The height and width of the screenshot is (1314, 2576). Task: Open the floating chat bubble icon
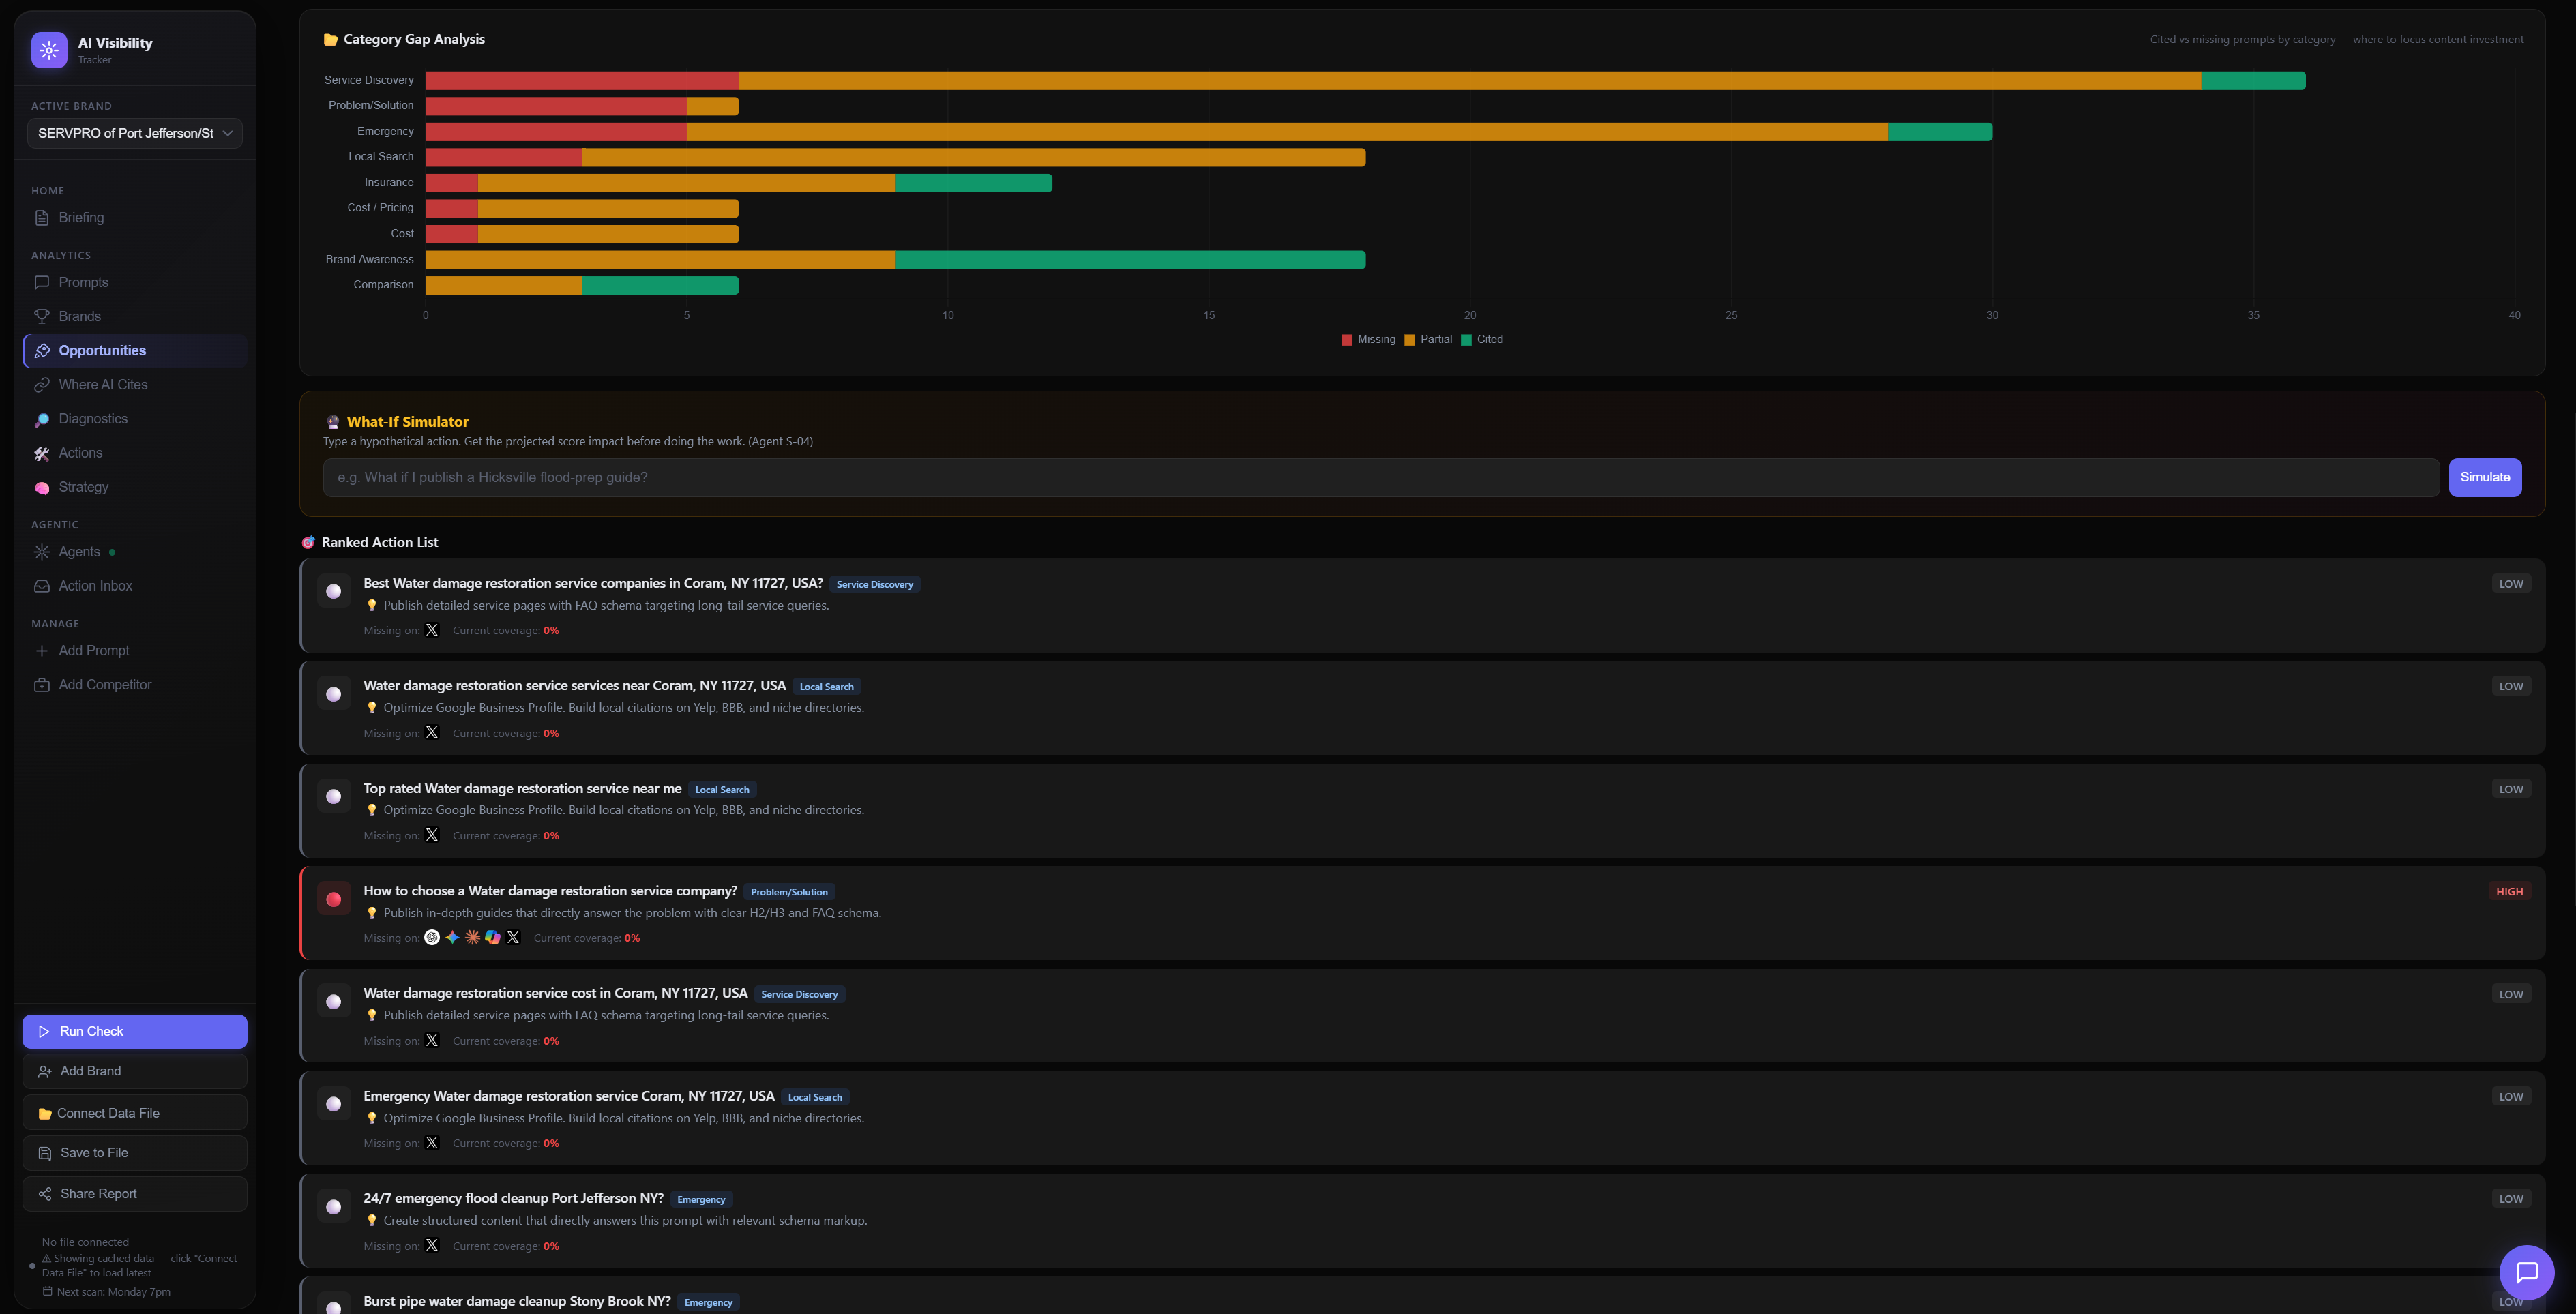2526,1272
